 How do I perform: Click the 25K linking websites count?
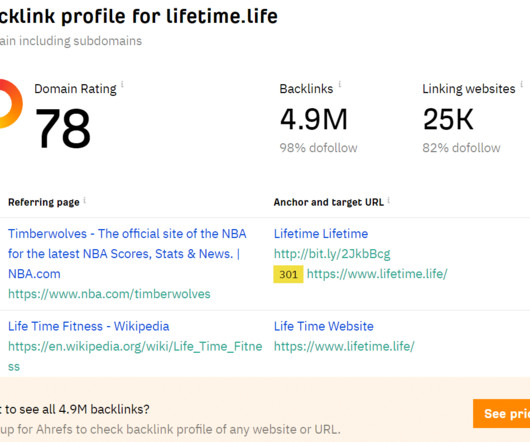coord(448,119)
